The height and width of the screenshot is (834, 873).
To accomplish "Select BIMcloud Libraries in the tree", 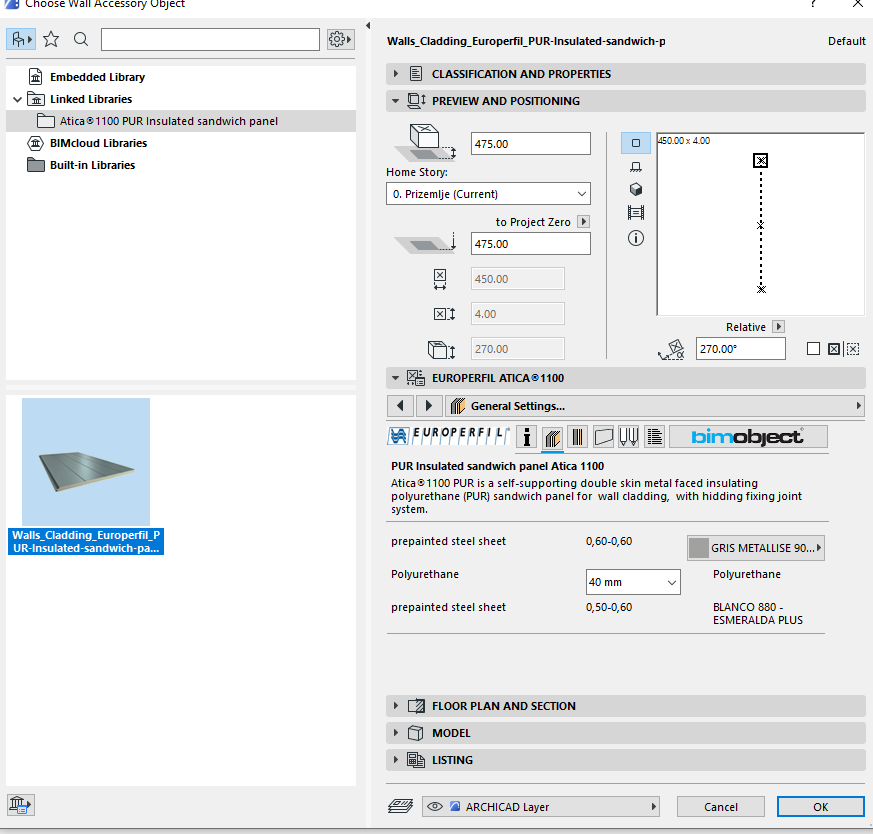I will [98, 143].
